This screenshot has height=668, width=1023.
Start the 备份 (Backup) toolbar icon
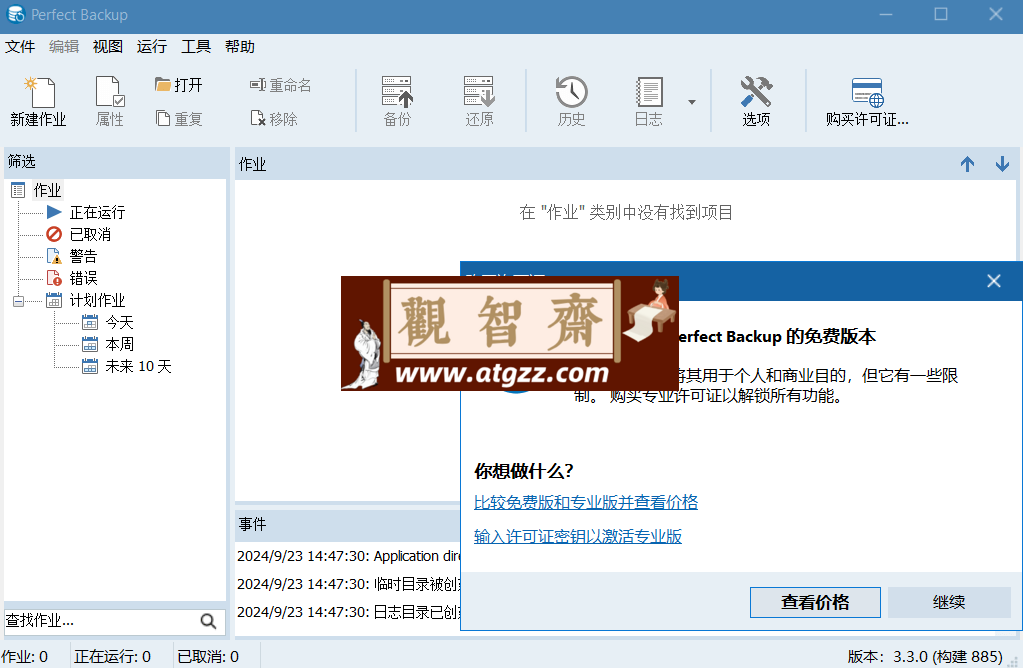[x=397, y=101]
